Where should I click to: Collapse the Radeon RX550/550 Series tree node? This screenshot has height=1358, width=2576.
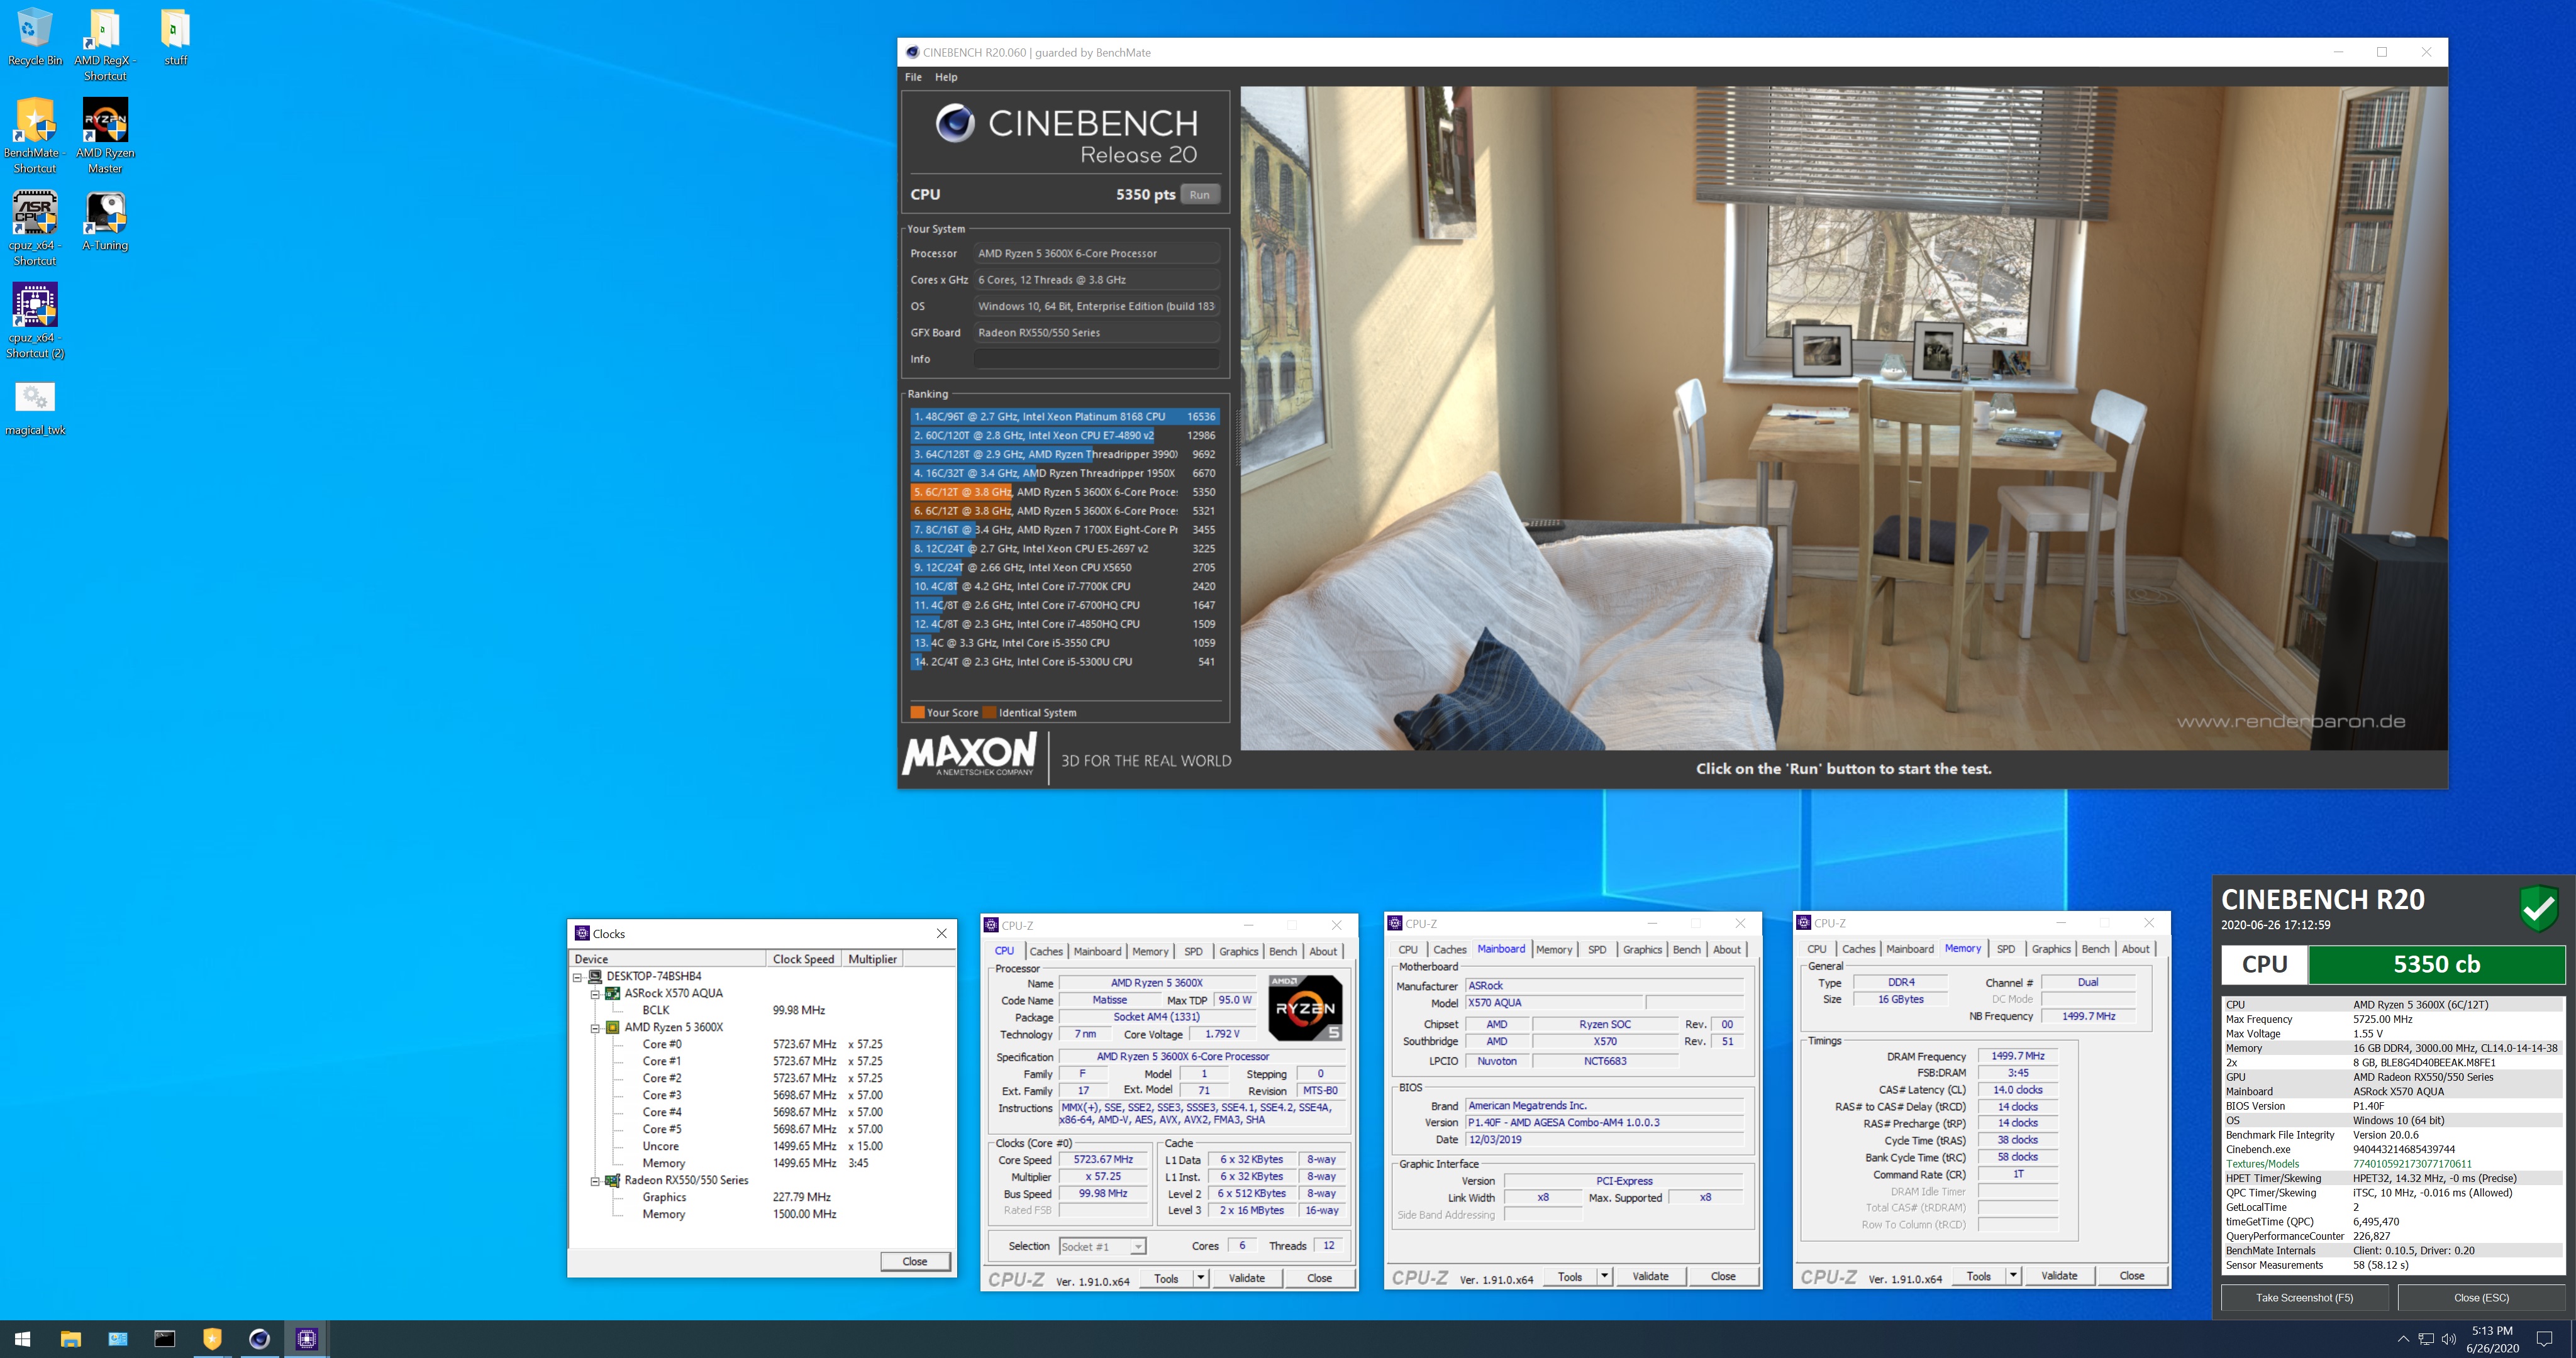click(x=595, y=1181)
